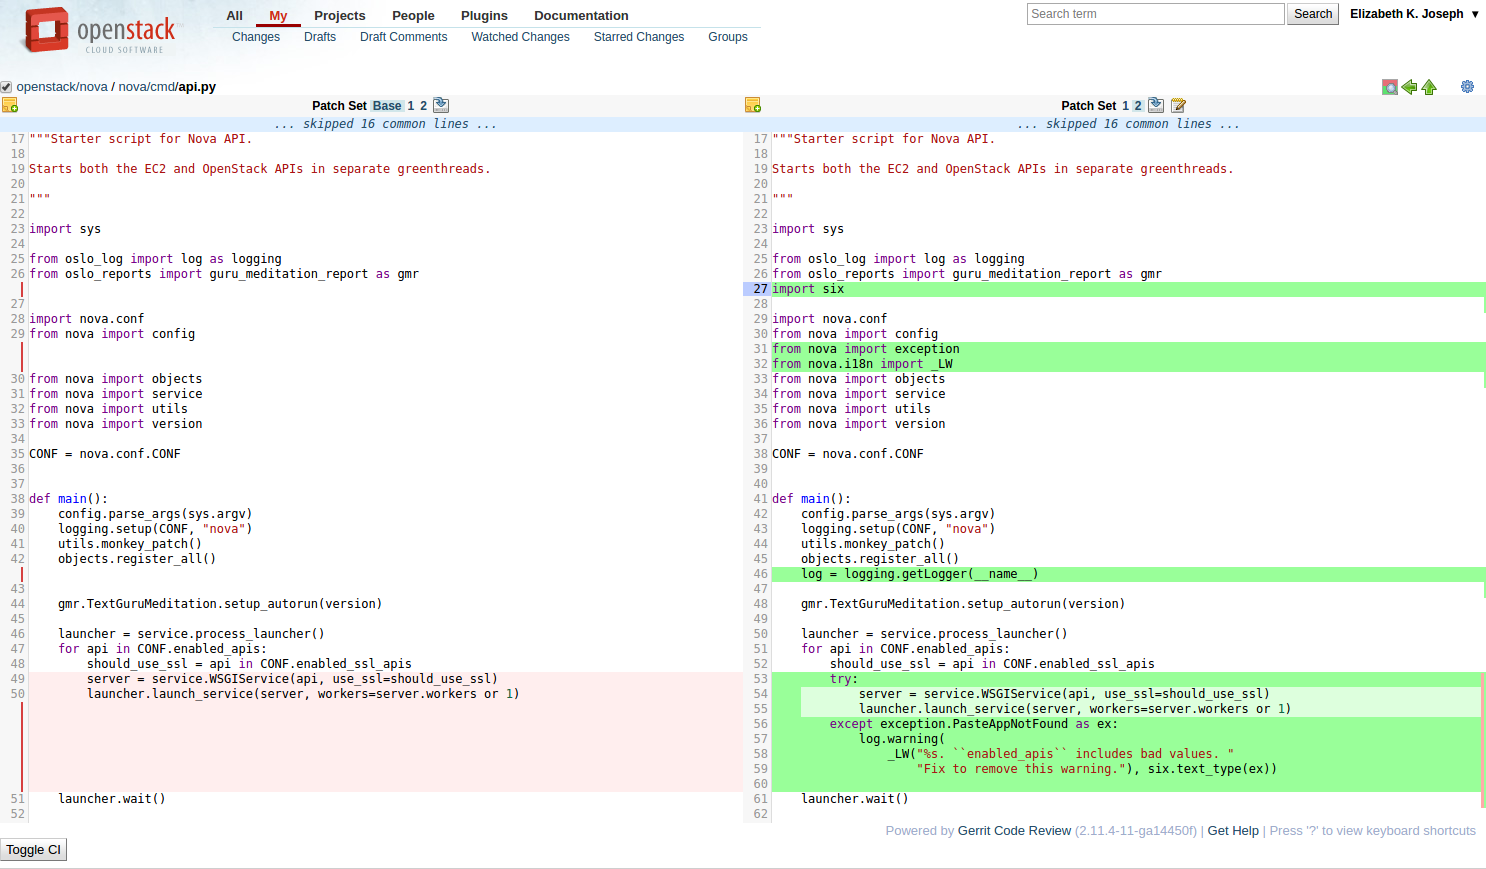This screenshot has width=1486, height=869.
Task: Open the Projects menu
Action: click(339, 15)
